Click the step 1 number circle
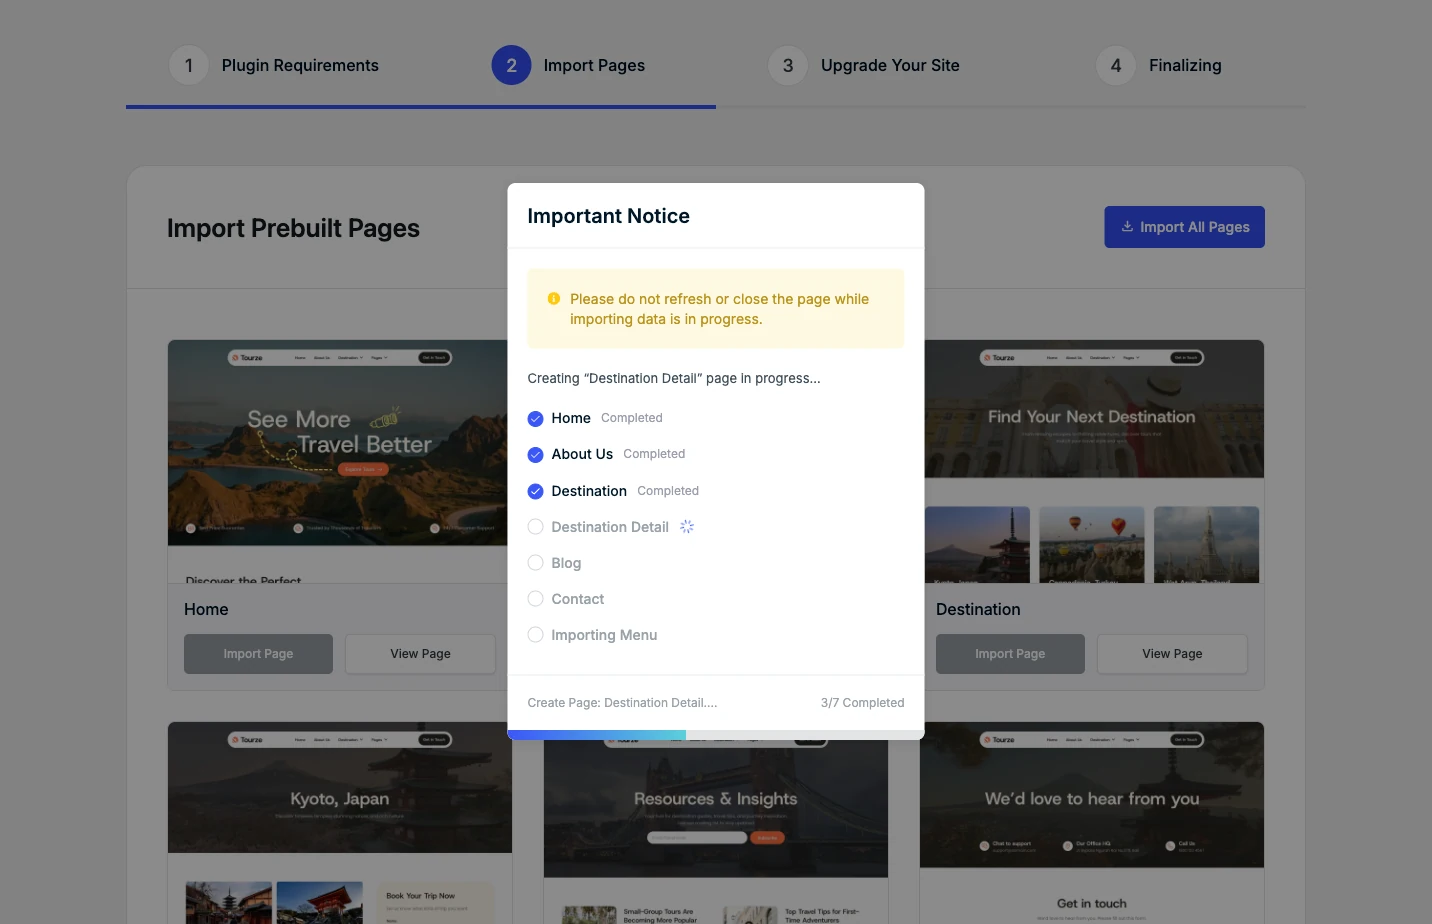1432x924 pixels. (188, 66)
